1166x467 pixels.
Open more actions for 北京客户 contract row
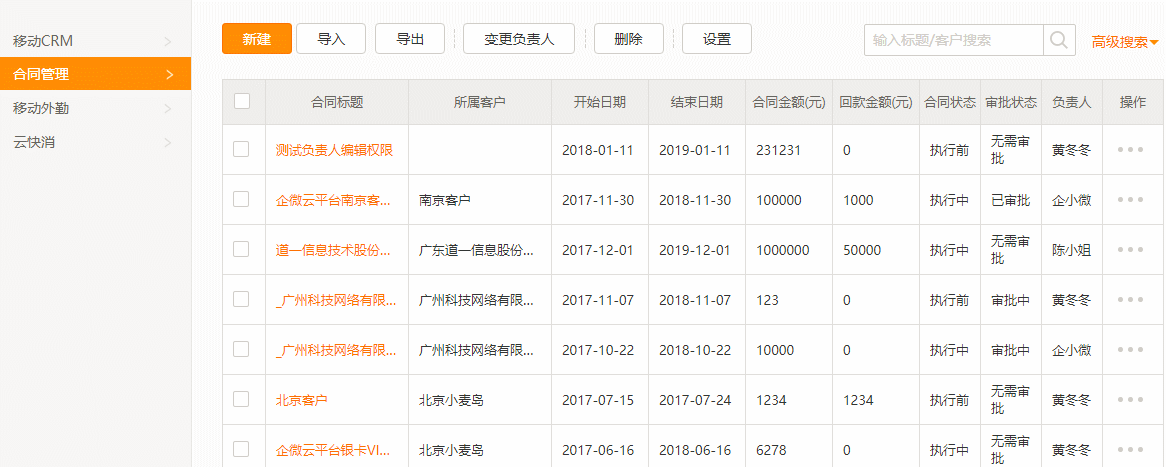1130,400
